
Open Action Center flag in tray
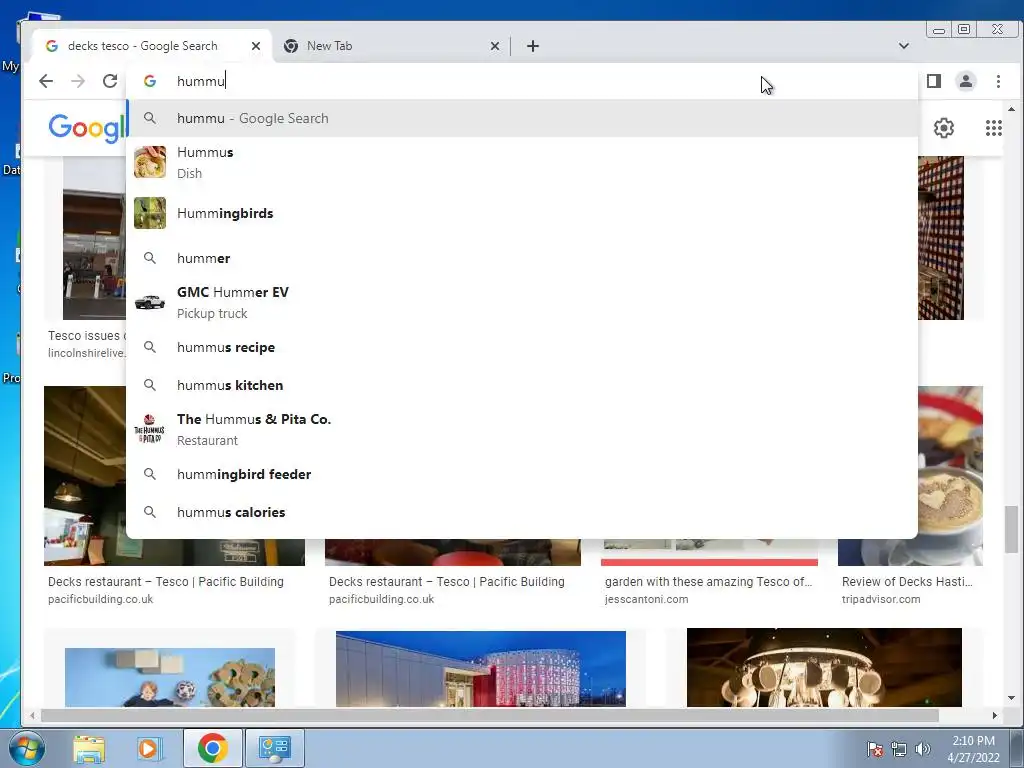pyautogui.click(x=875, y=749)
